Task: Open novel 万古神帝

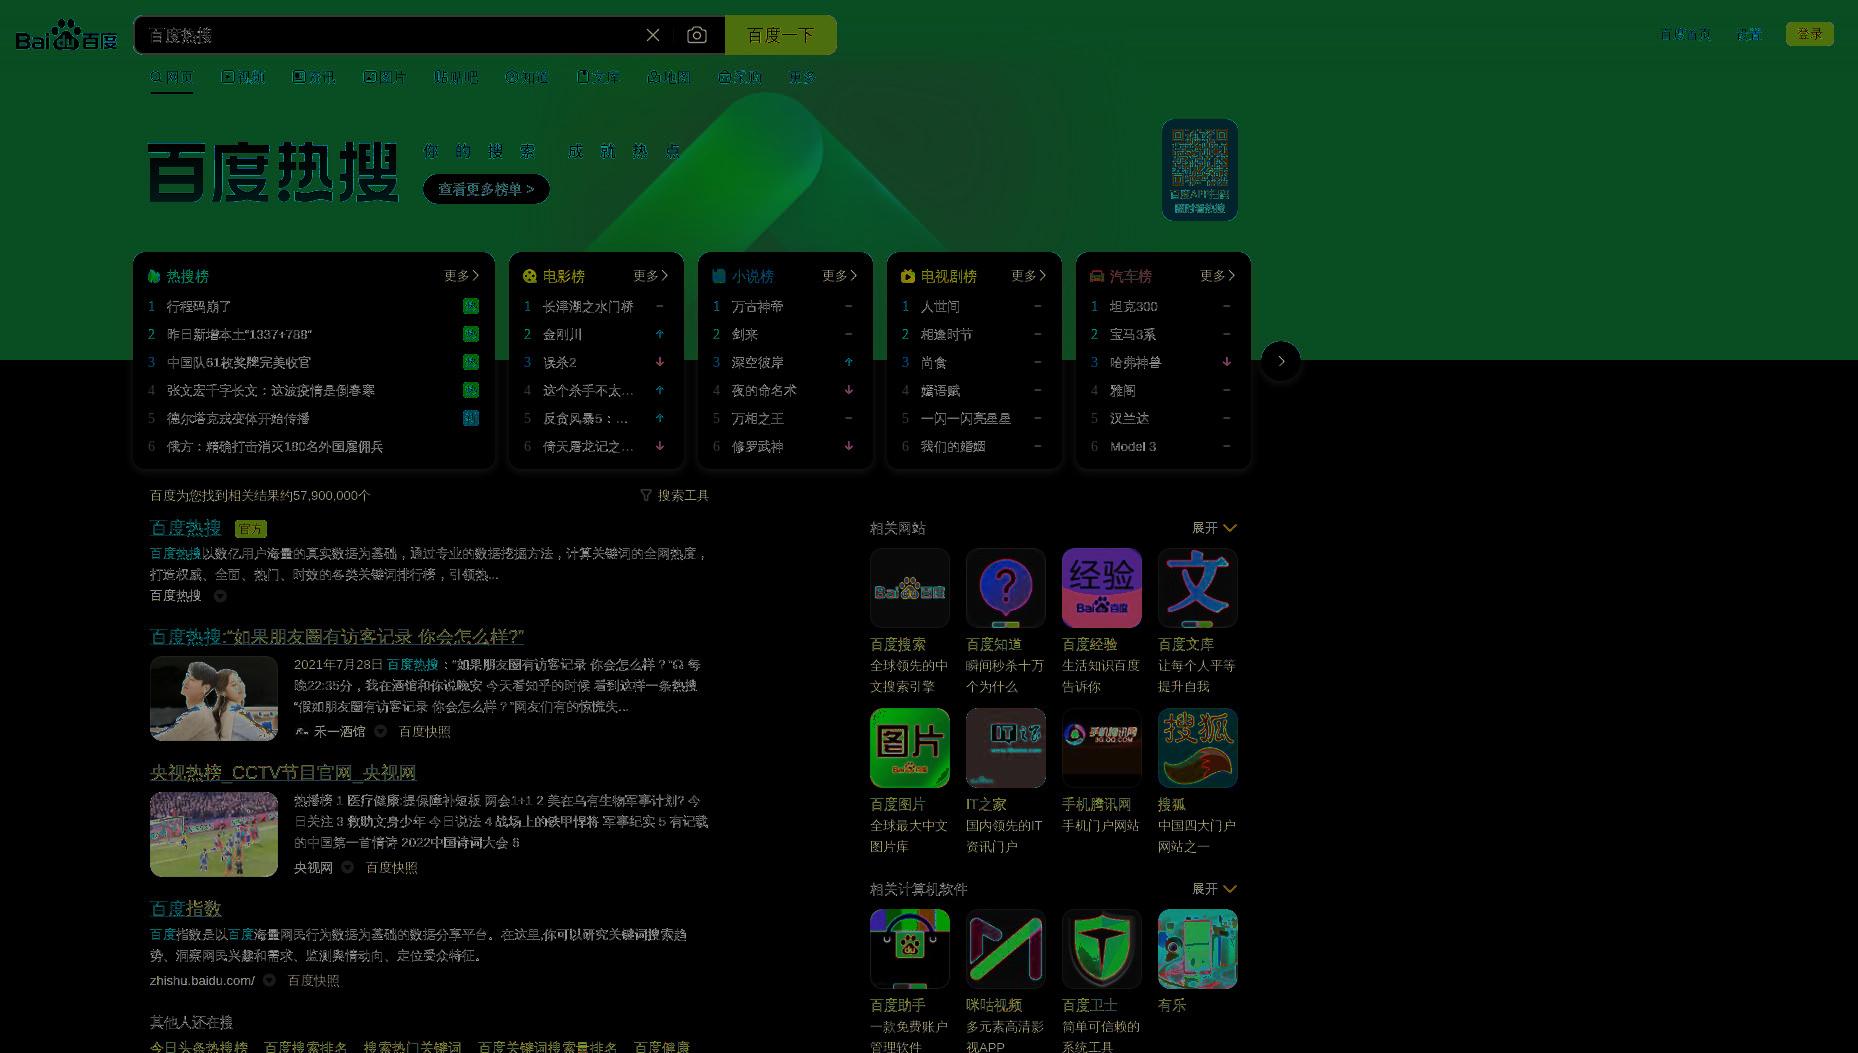Action: tap(758, 306)
